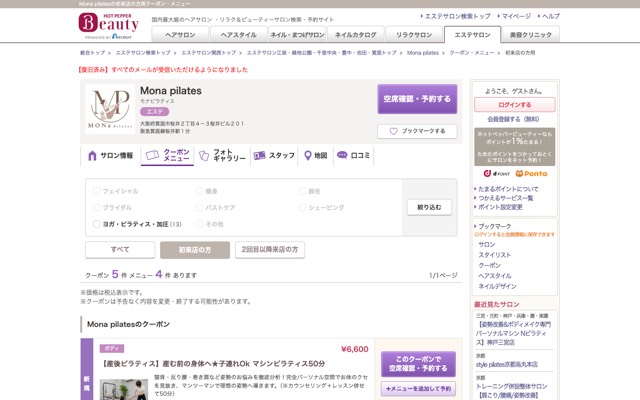Open recently viewed style pilates京都烏丸本店 link
640x400 pixels.
click(507, 364)
